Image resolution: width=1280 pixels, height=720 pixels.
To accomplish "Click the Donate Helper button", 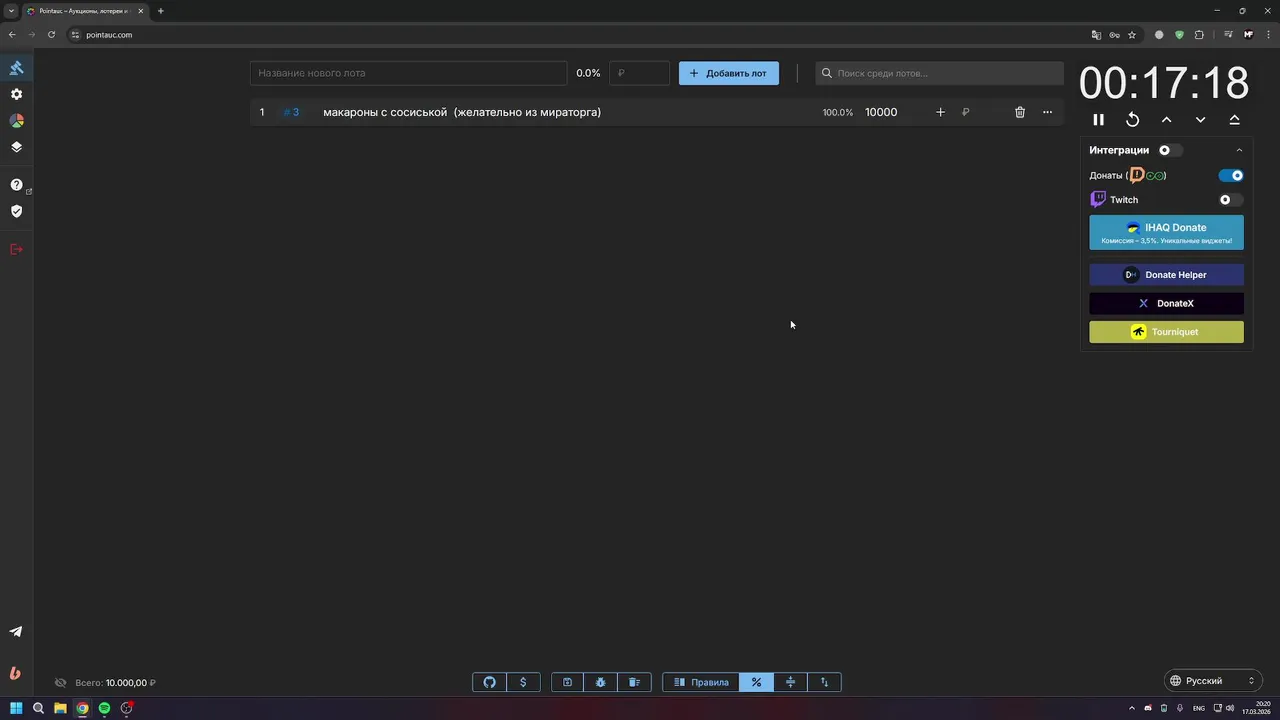I will (x=1166, y=275).
